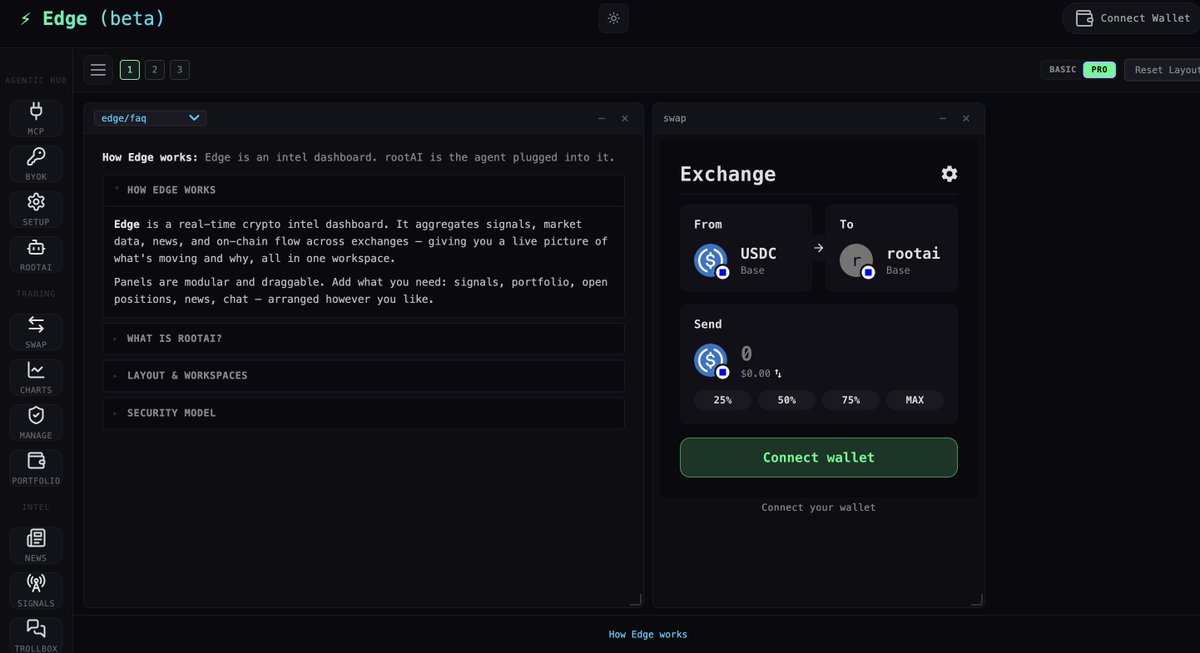Click the green Connect wallet button
Screen dimensions: 1200x653
pos(819,457)
